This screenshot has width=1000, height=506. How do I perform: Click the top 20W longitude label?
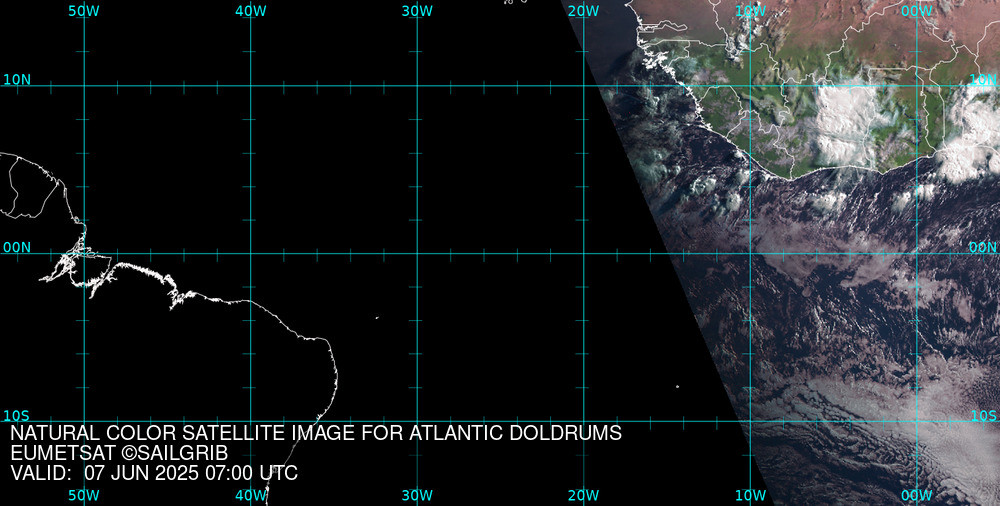coord(584,11)
